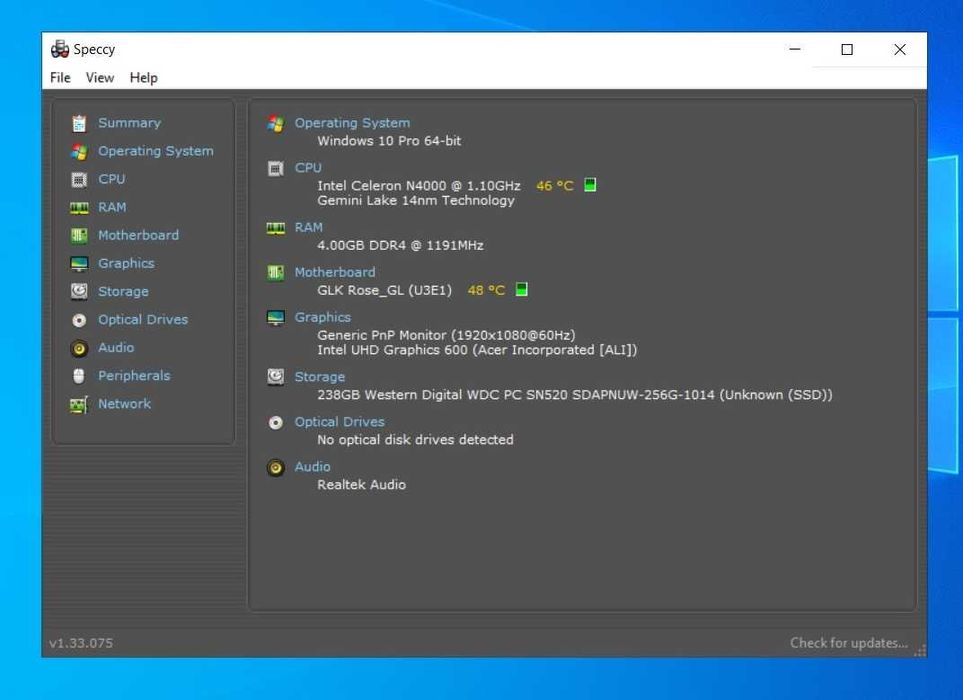Click the RAM stick icon in sidebar
The image size is (963, 700).
tap(79, 208)
